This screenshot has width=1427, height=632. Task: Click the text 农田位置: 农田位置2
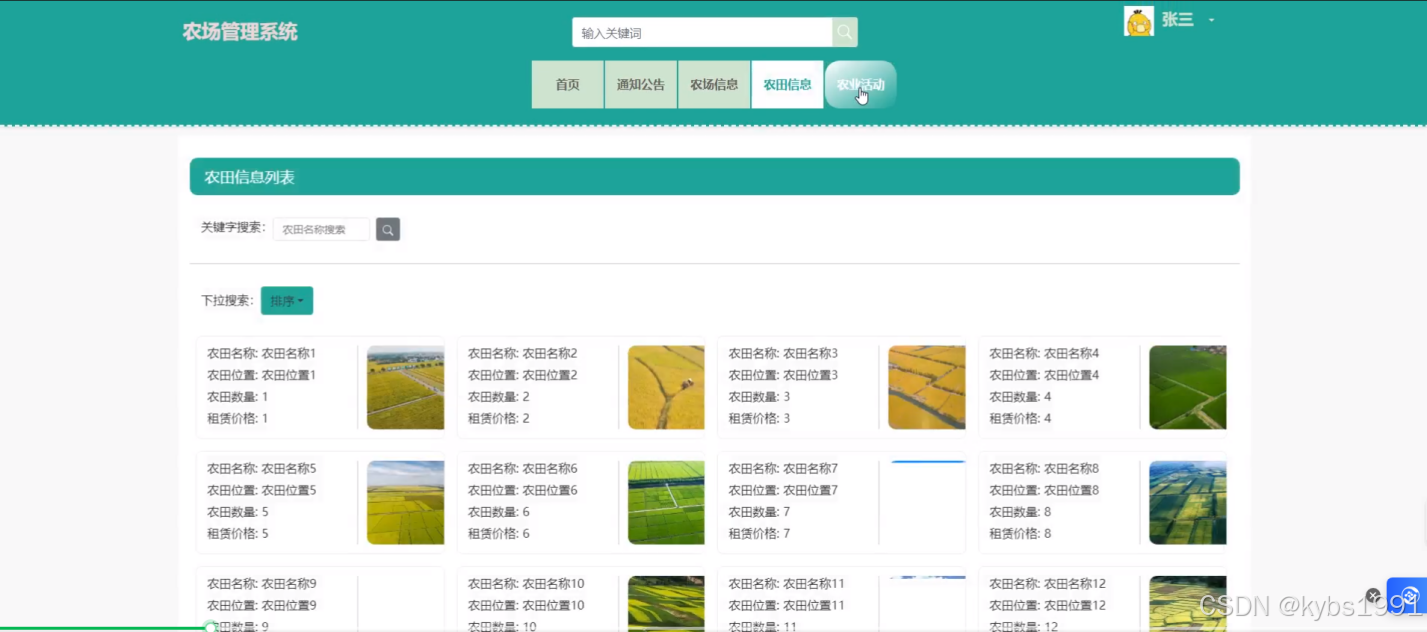pos(523,375)
